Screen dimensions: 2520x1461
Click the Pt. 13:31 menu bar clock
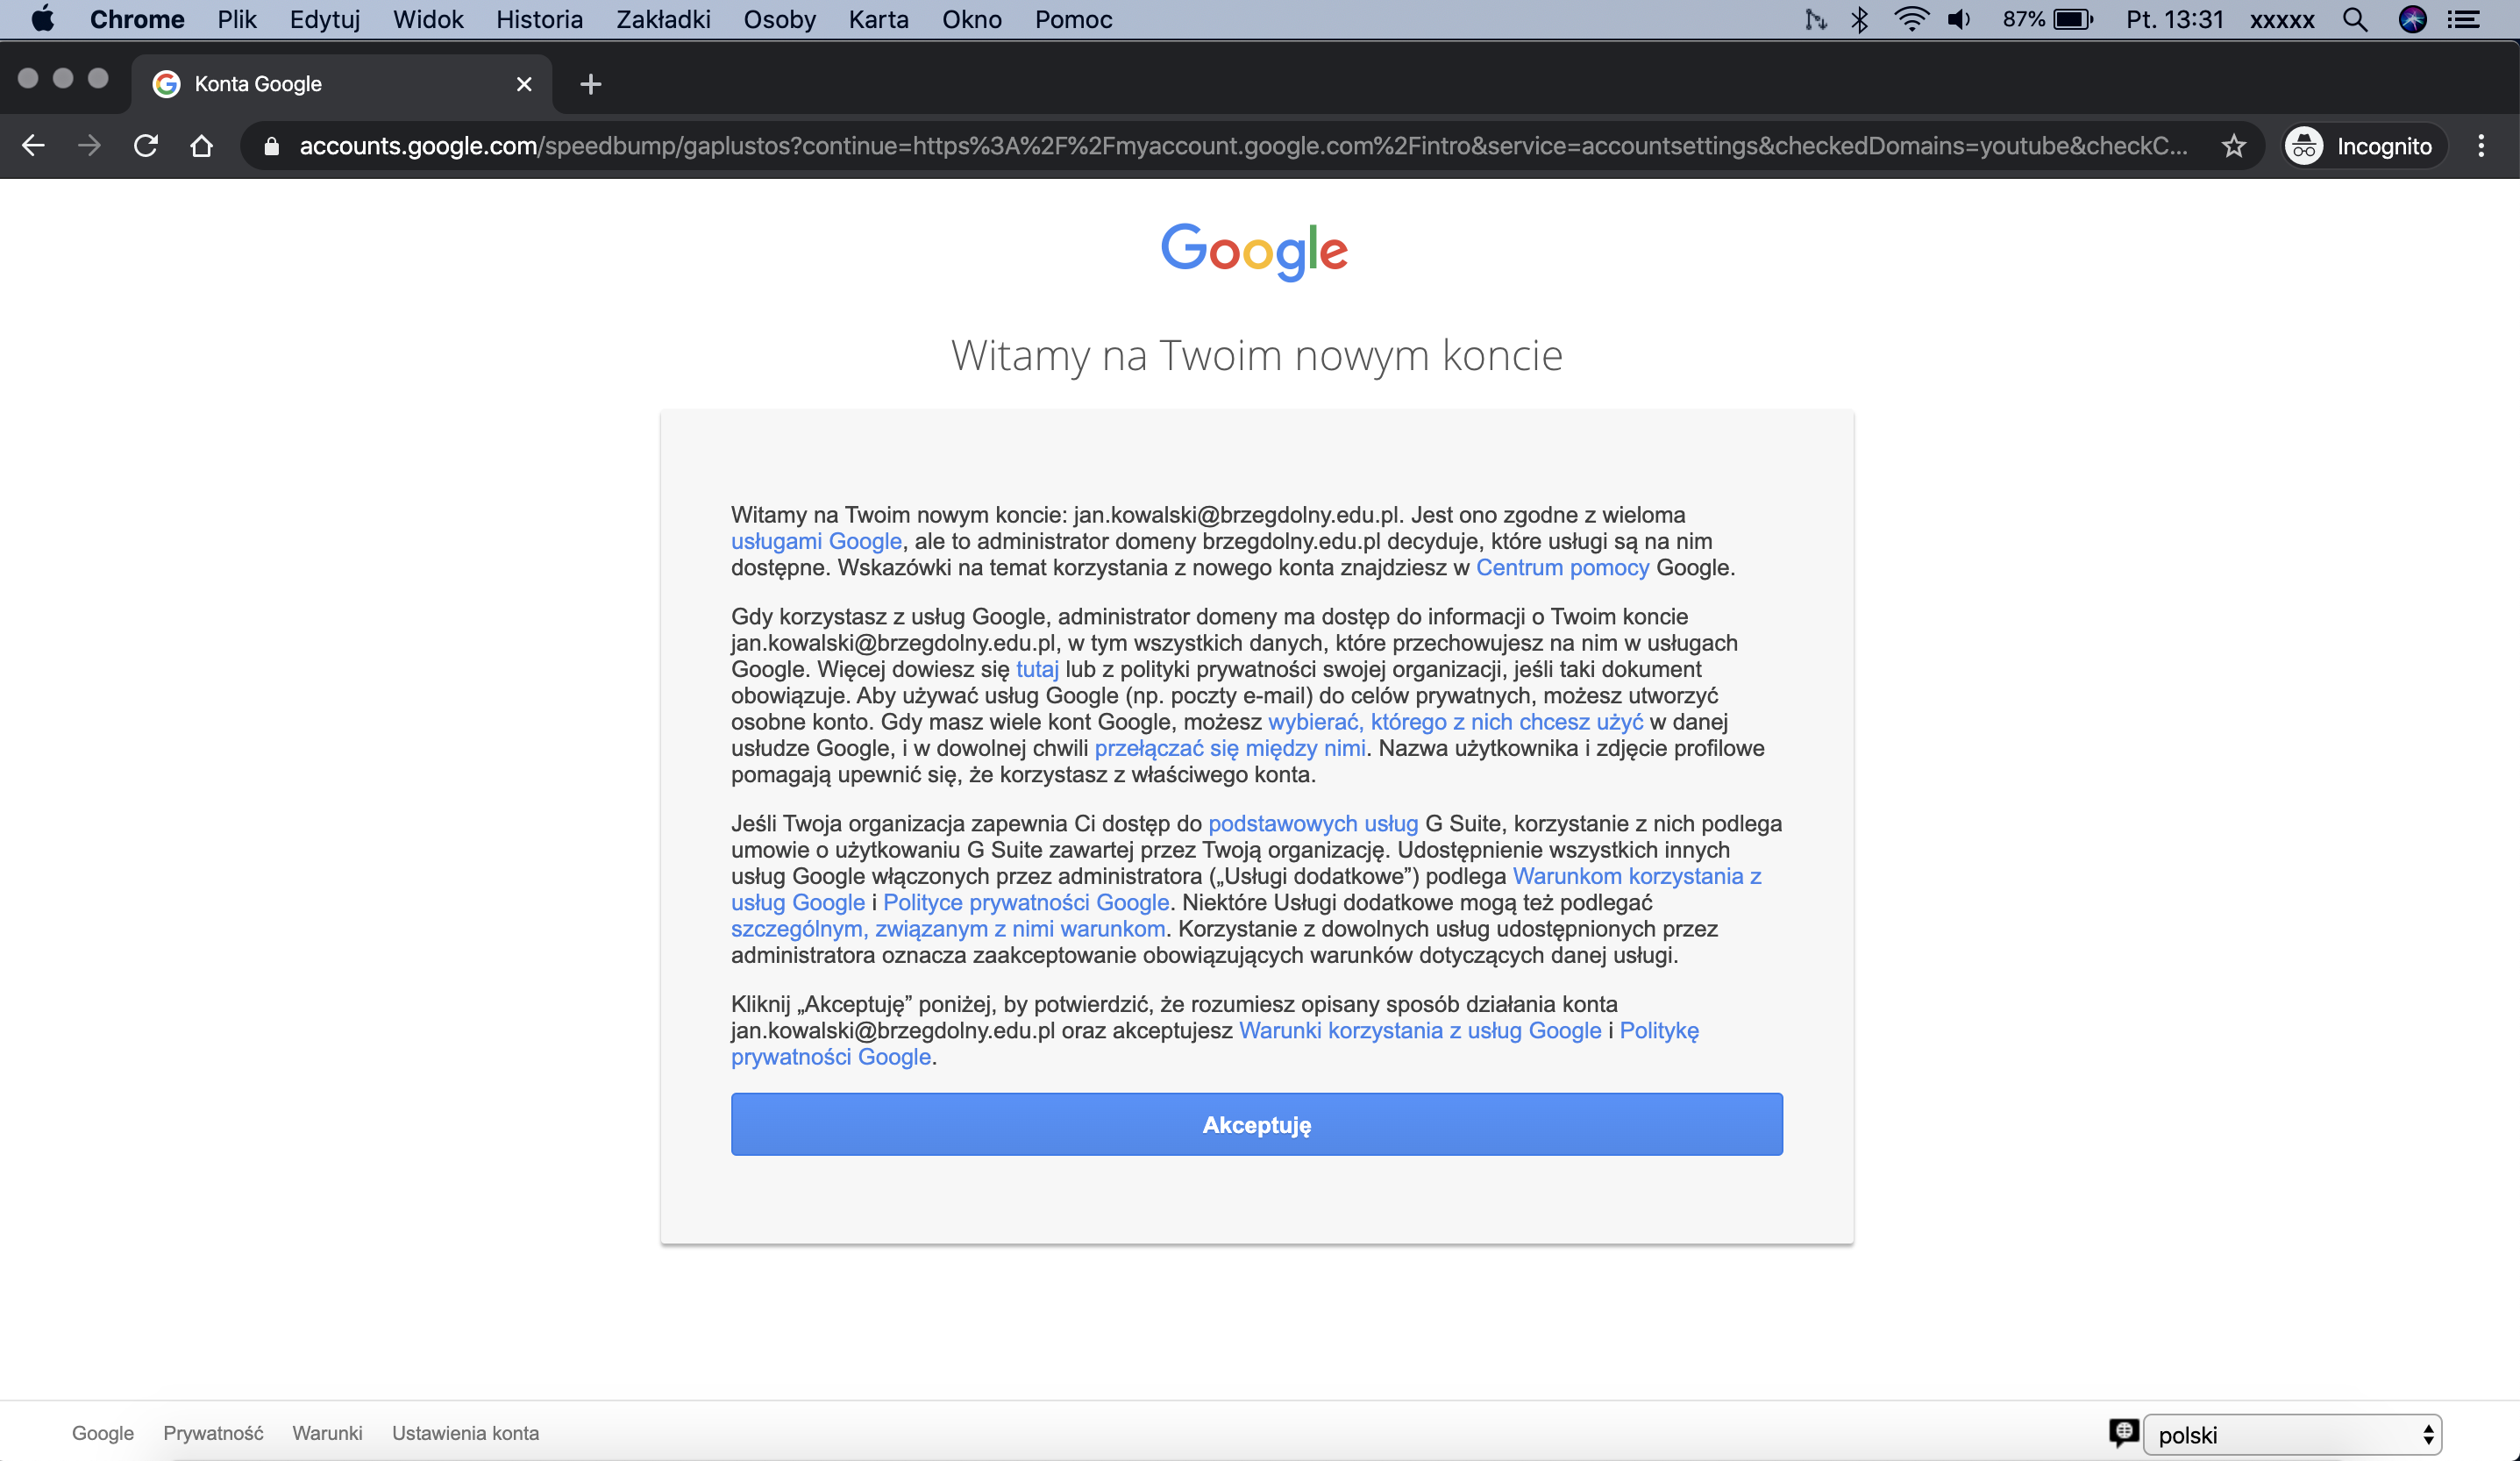pos(2174,19)
